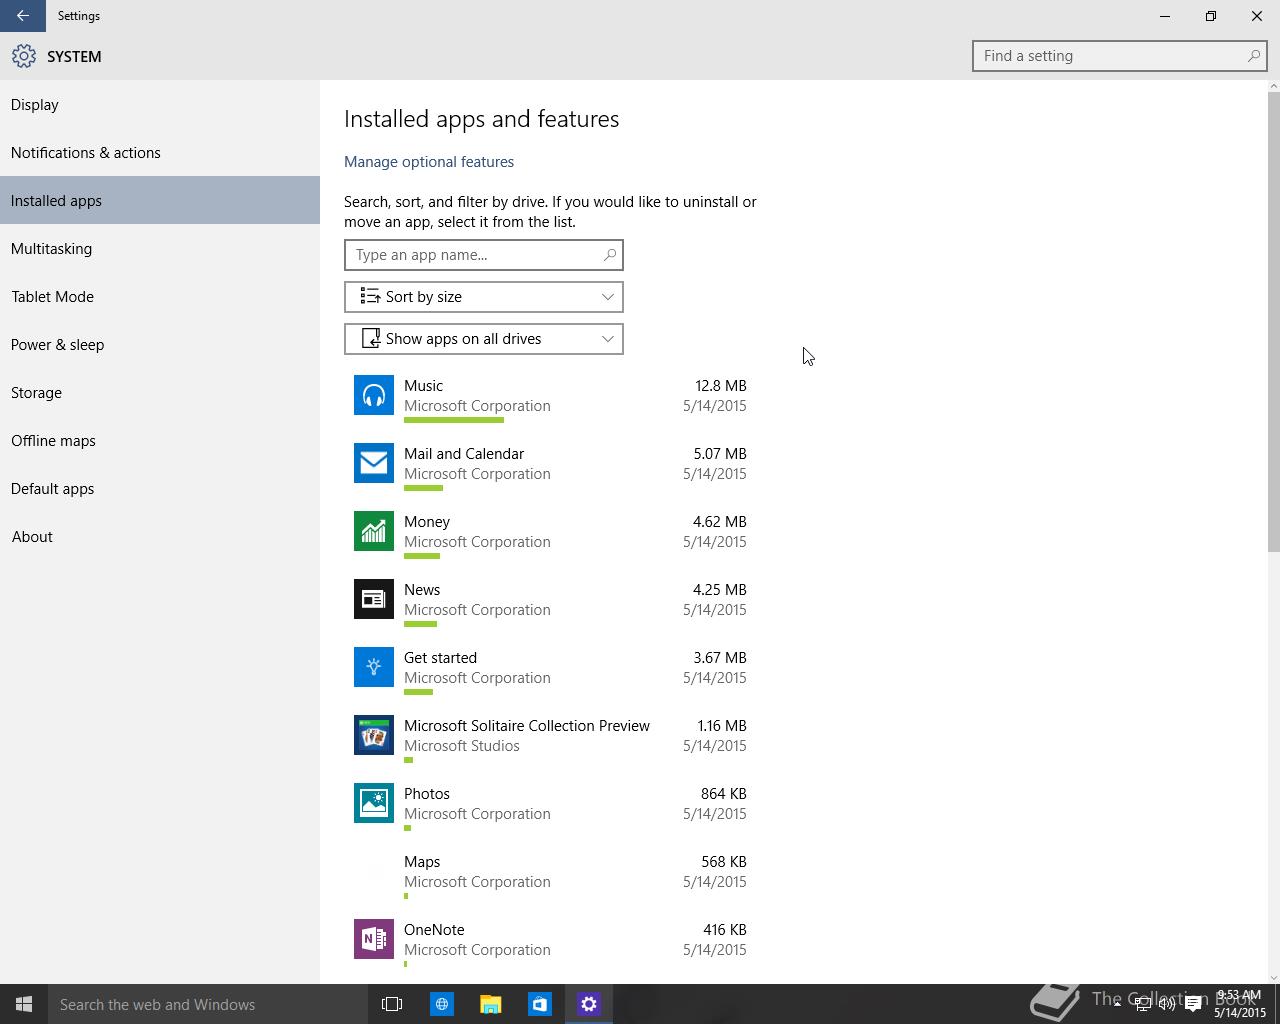Open the Display settings page
Image resolution: width=1280 pixels, height=1024 pixels.
160,104
